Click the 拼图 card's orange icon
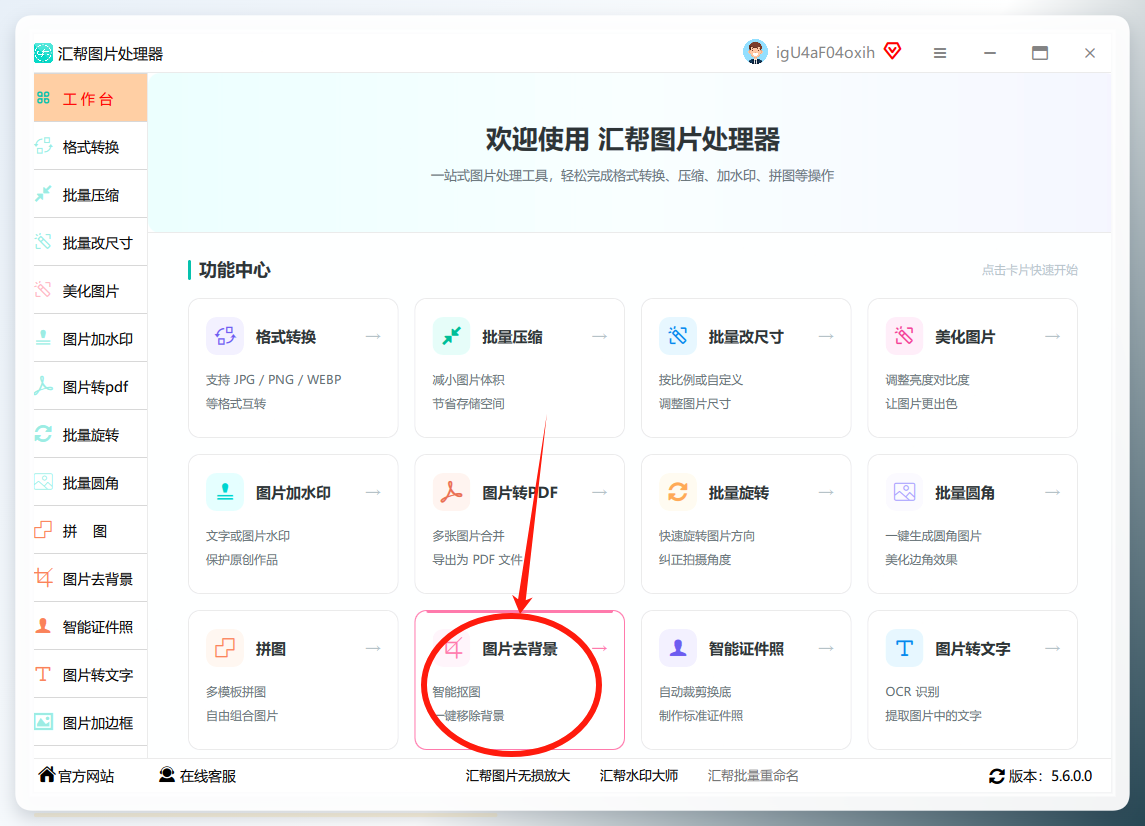 point(225,649)
